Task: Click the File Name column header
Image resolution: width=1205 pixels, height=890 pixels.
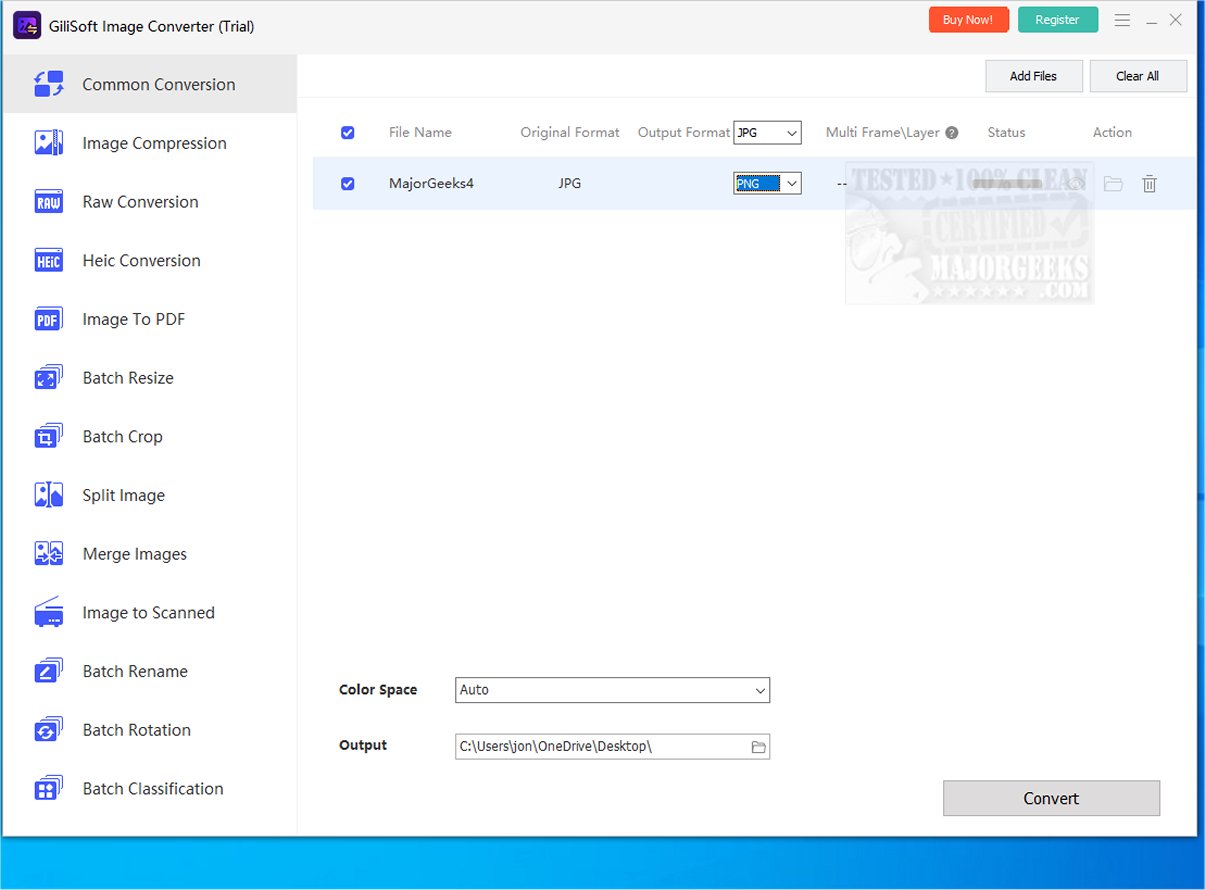Action: (420, 132)
